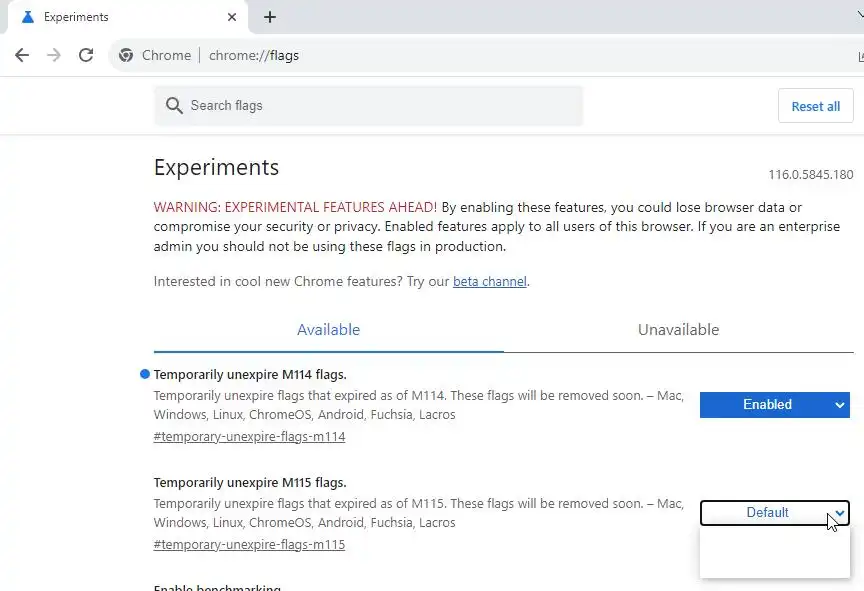Click 'Temporarily unexpire M115 flags.' title
This screenshot has height=591, width=864.
pyautogui.click(x=250, y=482)
